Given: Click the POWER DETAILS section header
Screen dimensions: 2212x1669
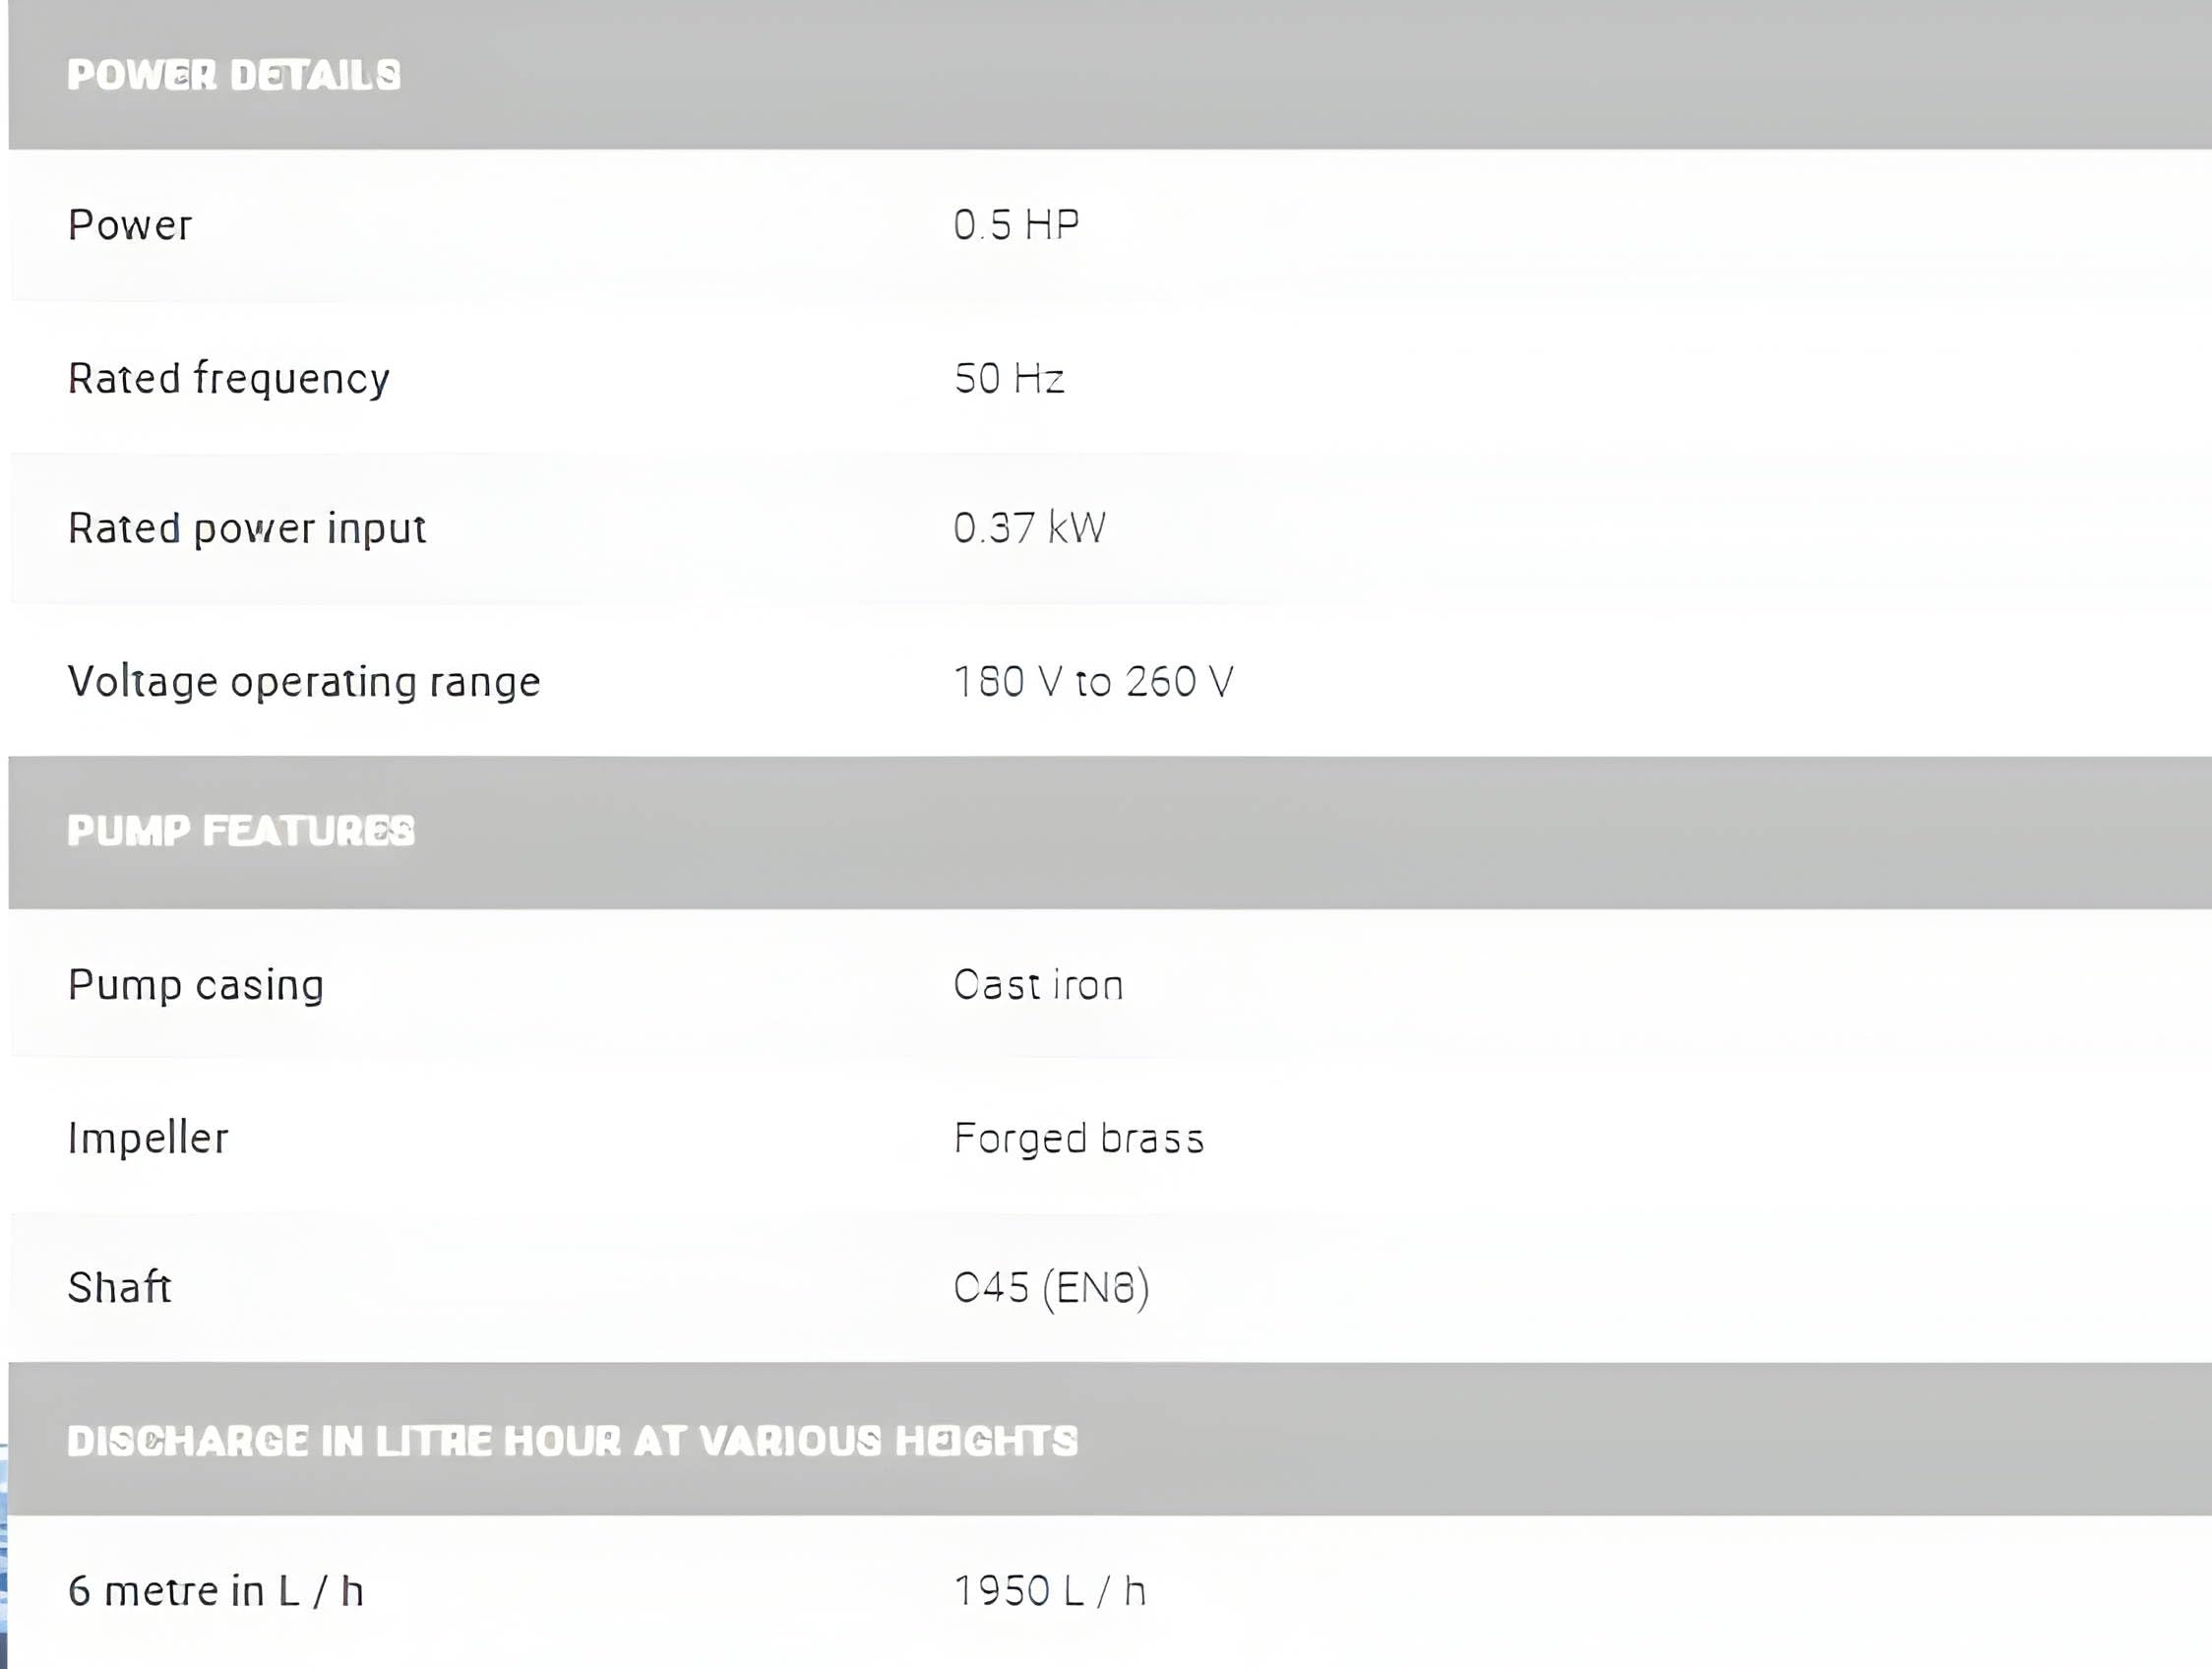Looking at the screenshot, I should click(x=234, y=75).
